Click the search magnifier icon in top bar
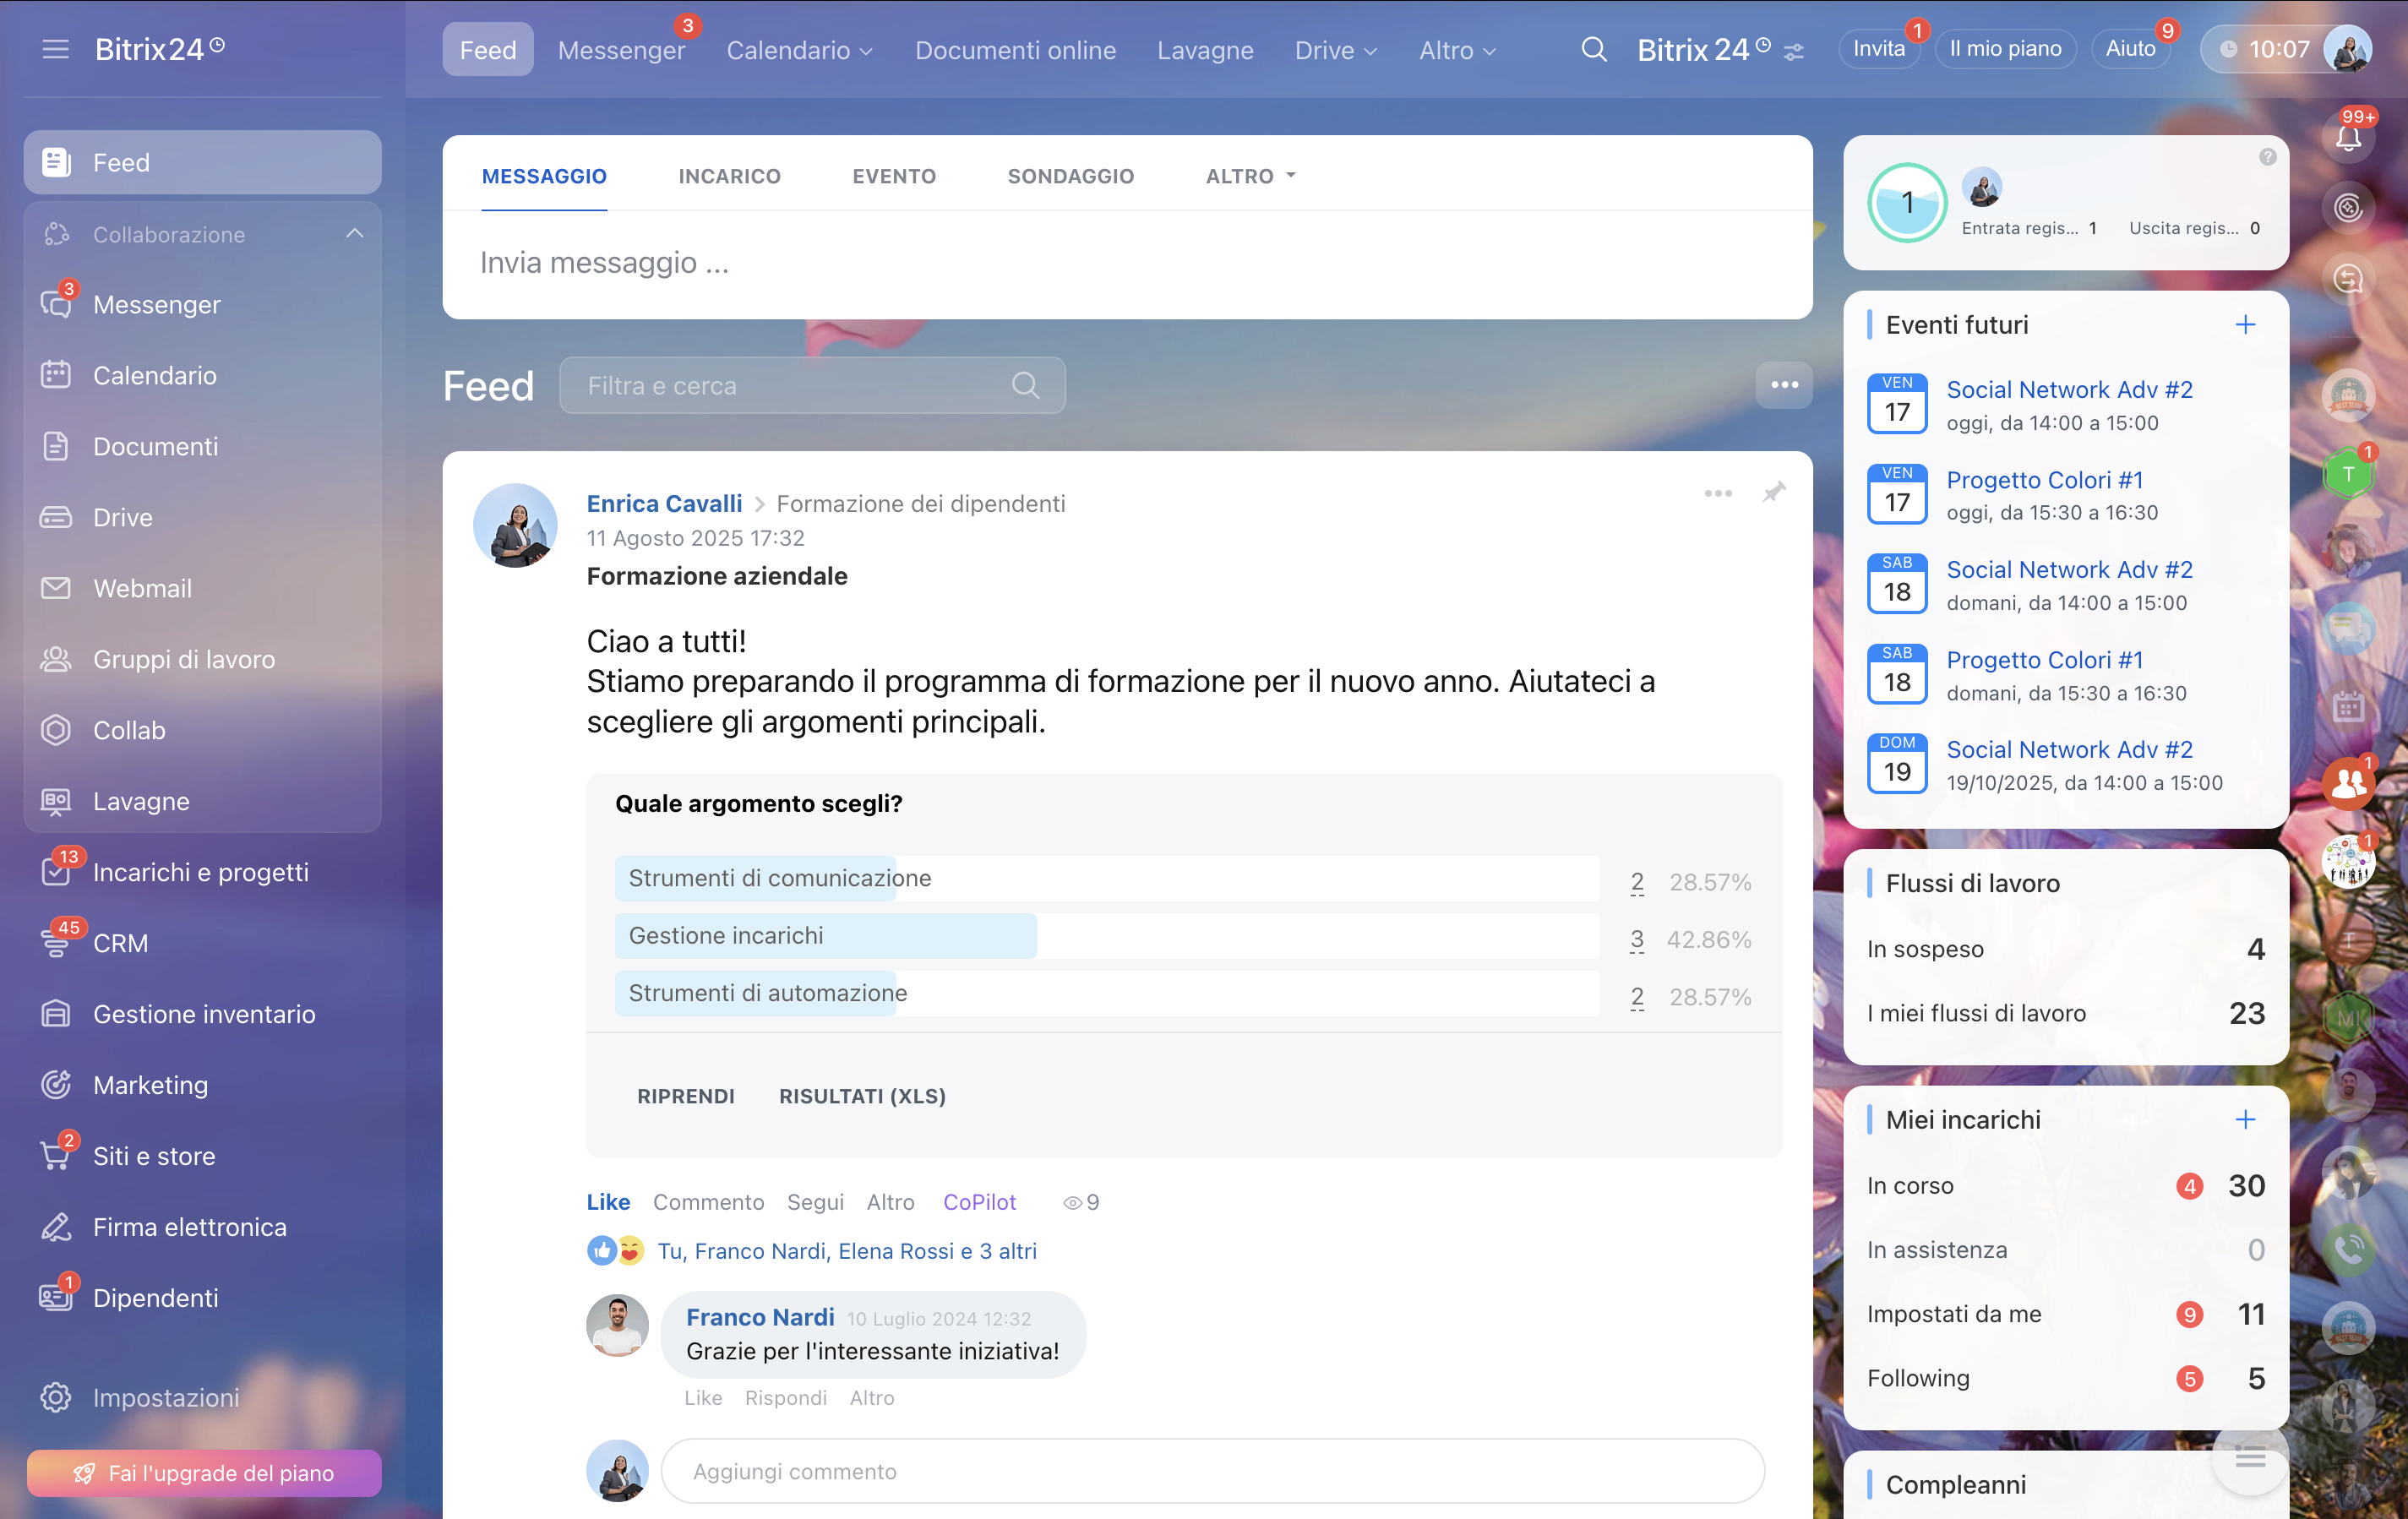Screen dimensions: 2408x1519 (x=1593, y=49)
